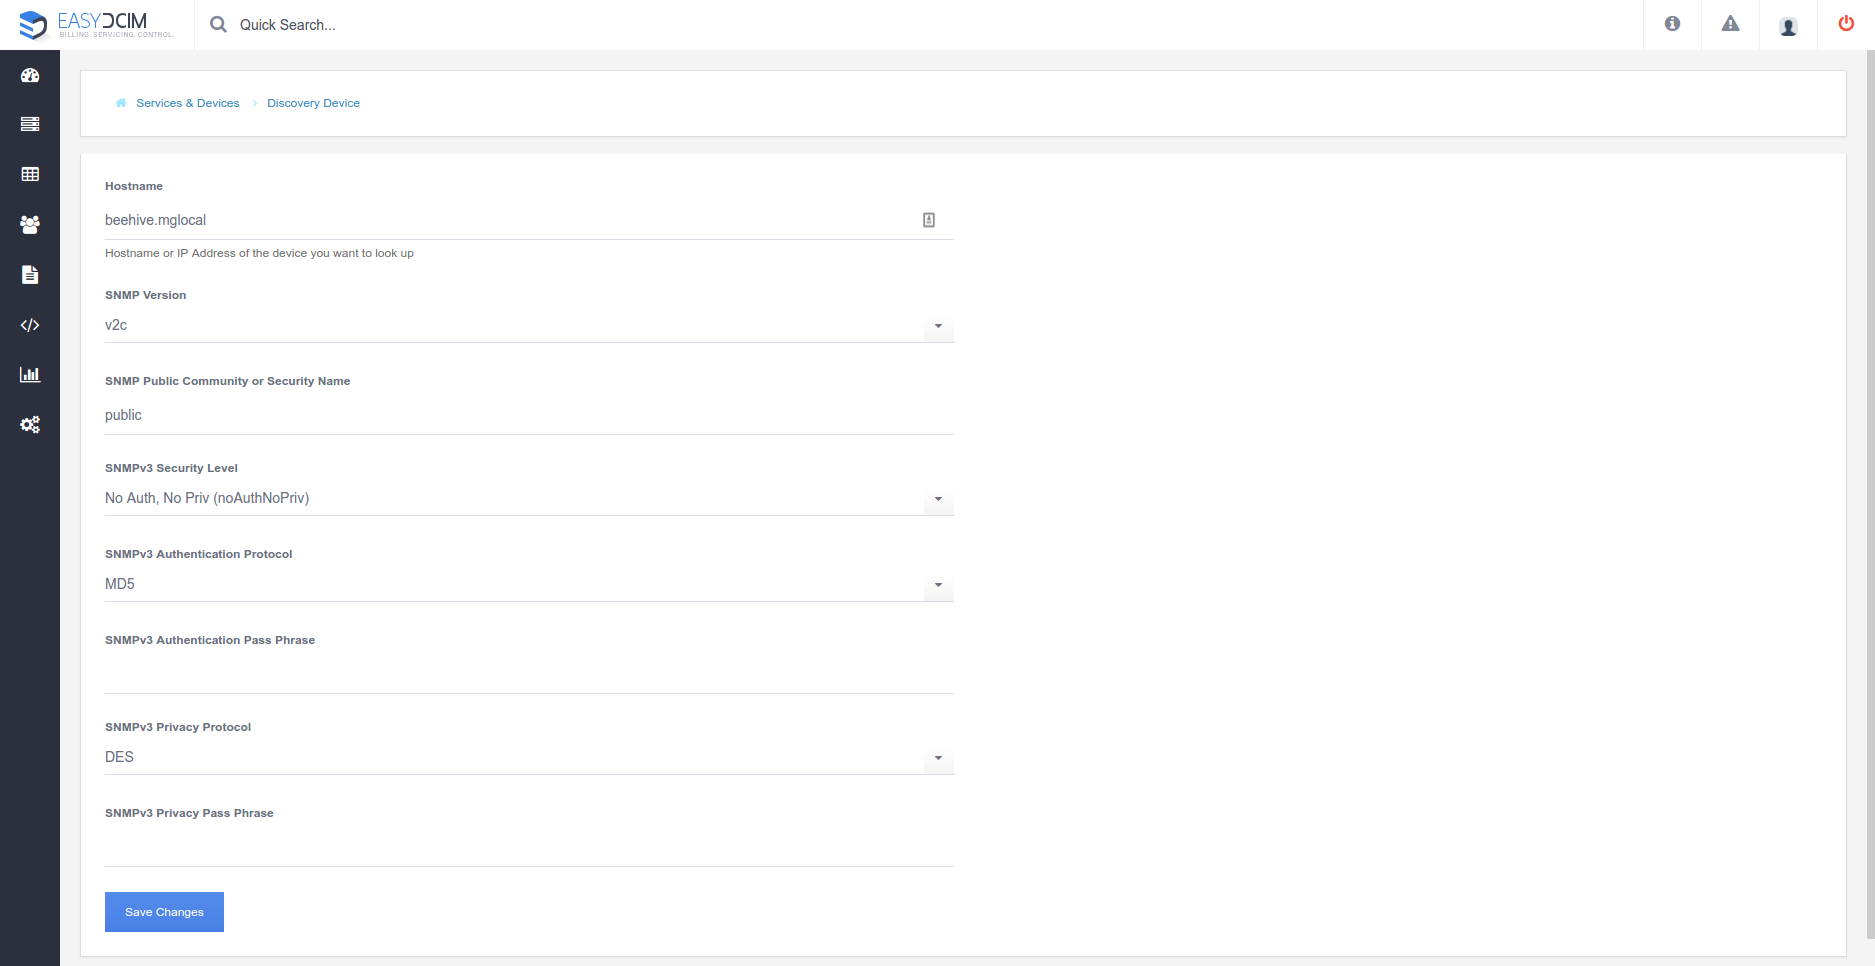Click the server rack icon in sidebar

(x=30, y=124)
